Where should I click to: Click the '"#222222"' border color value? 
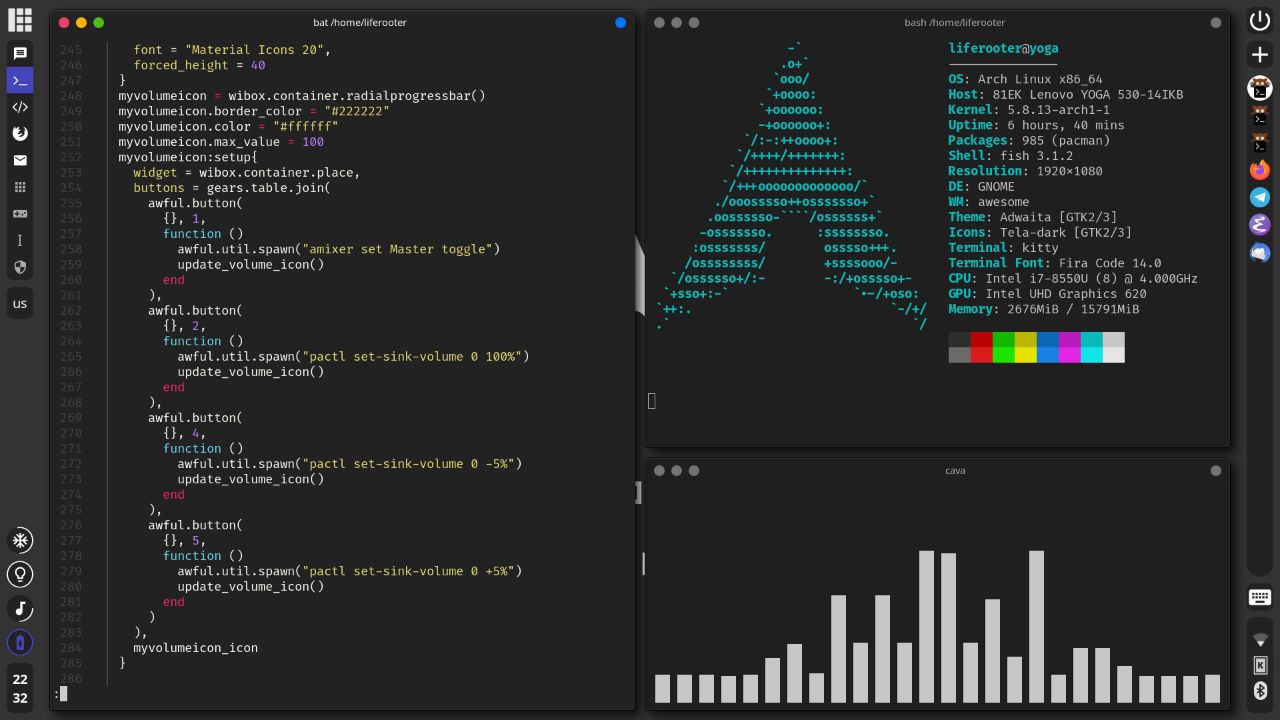[356, 111]
